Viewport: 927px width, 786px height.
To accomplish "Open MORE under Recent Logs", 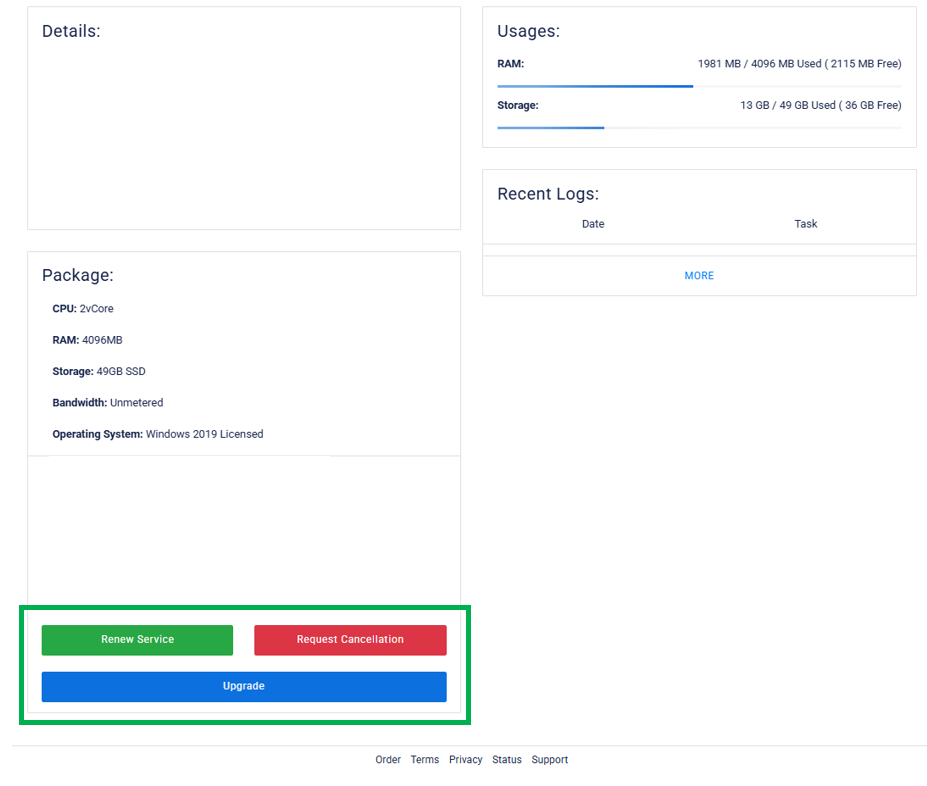I will coord(699,276).
